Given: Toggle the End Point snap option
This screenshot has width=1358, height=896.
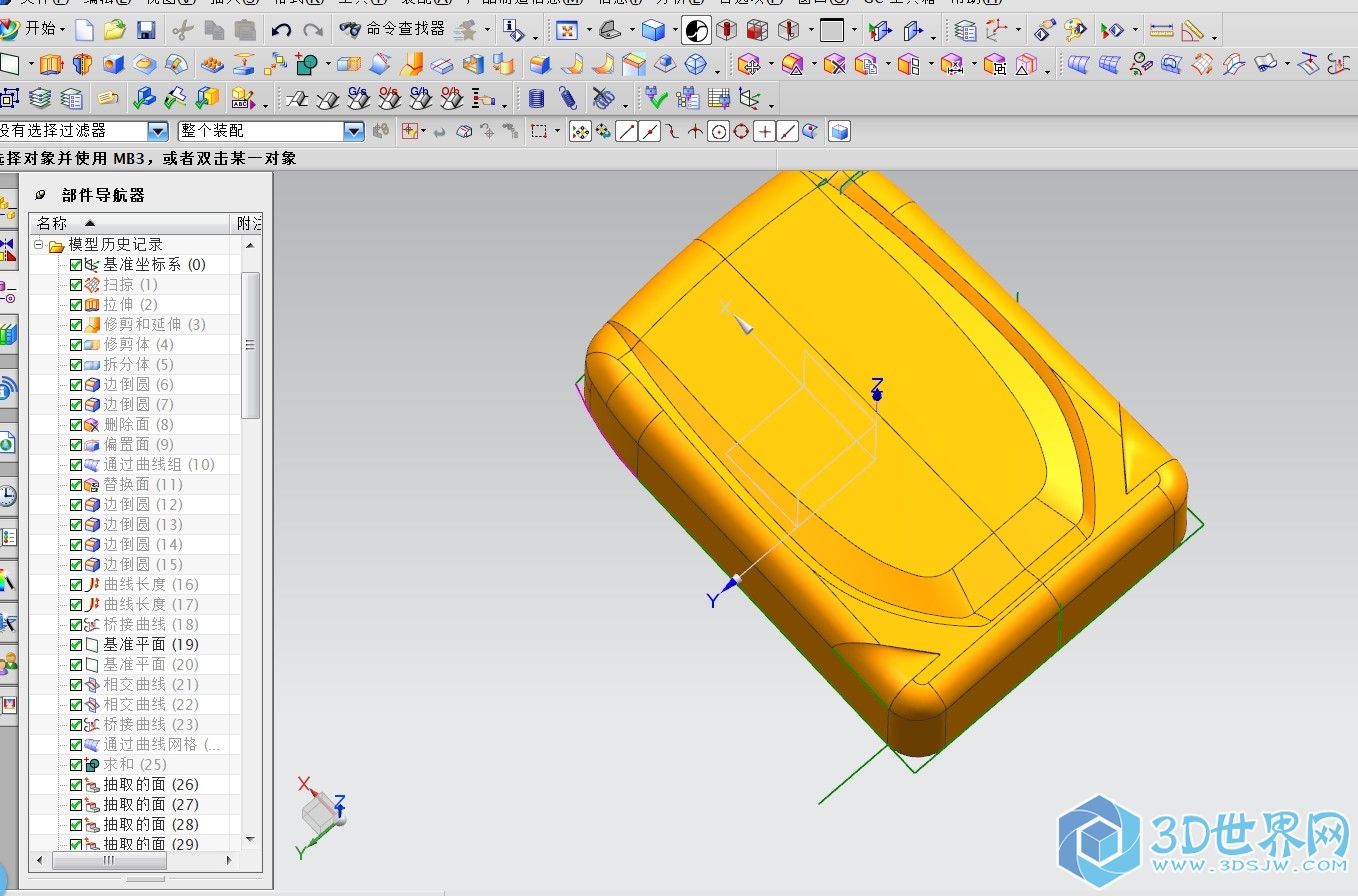Looking at the screenshot, I should [627, 131].
